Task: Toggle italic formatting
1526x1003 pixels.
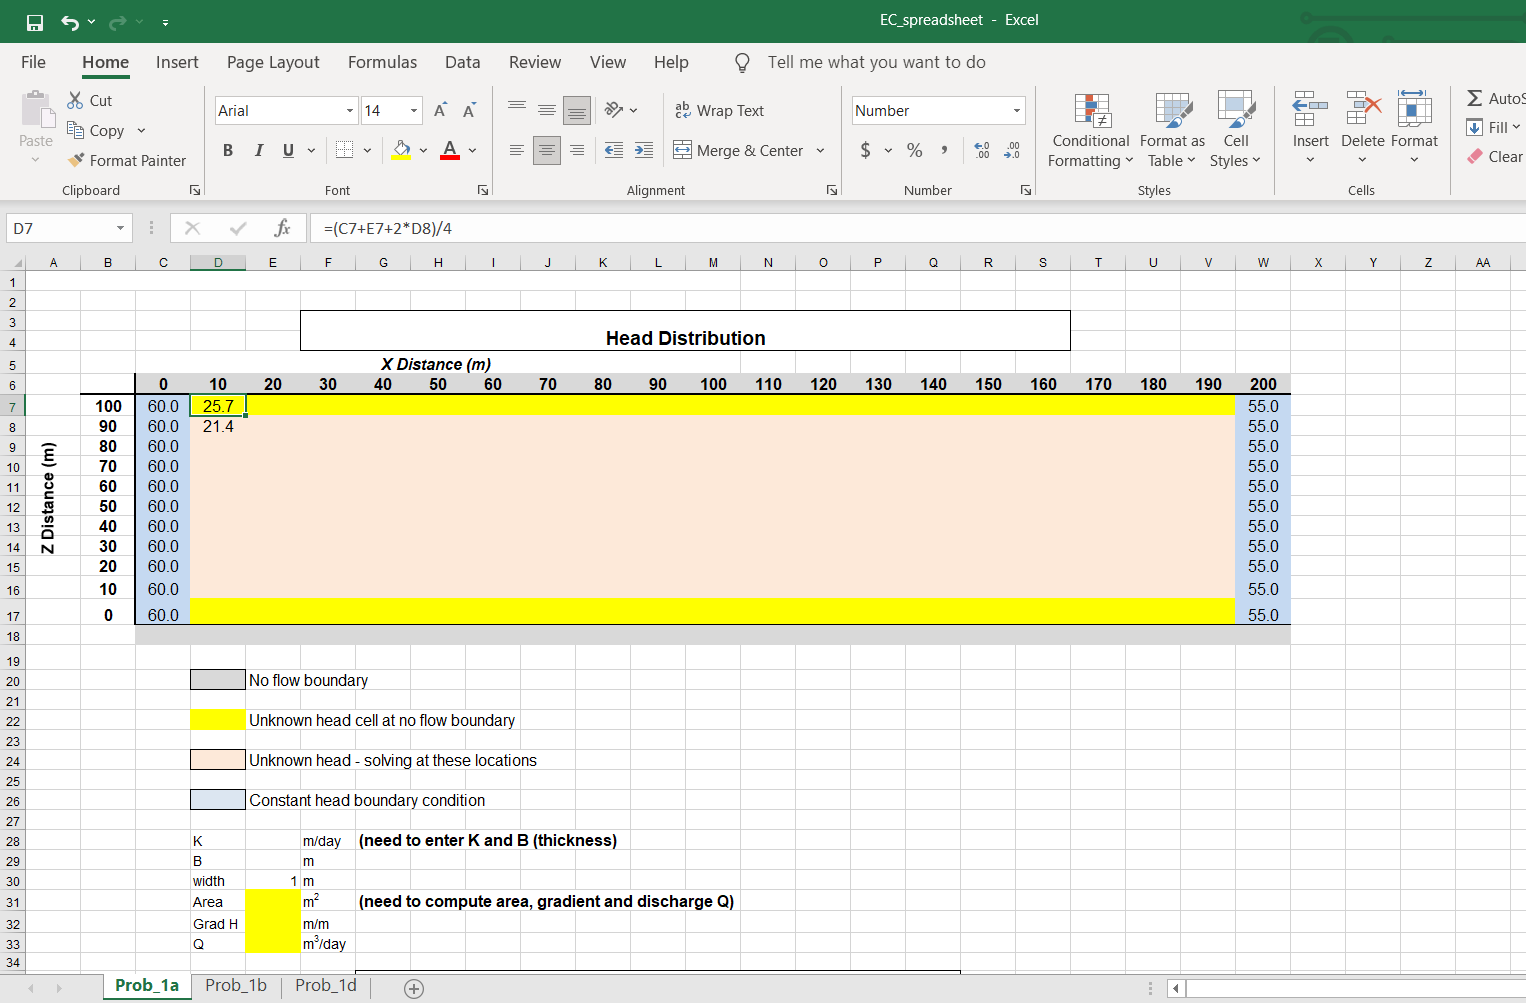Action: coord(258,150)
